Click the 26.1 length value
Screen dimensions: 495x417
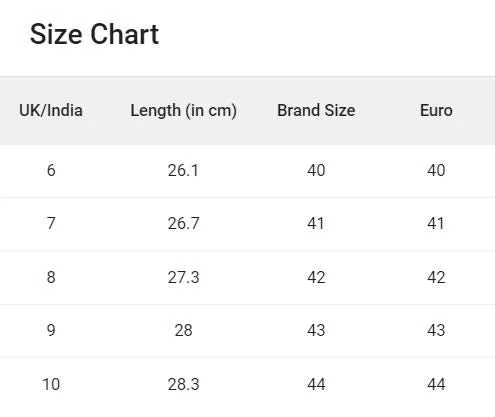click(x=183, y=170)
